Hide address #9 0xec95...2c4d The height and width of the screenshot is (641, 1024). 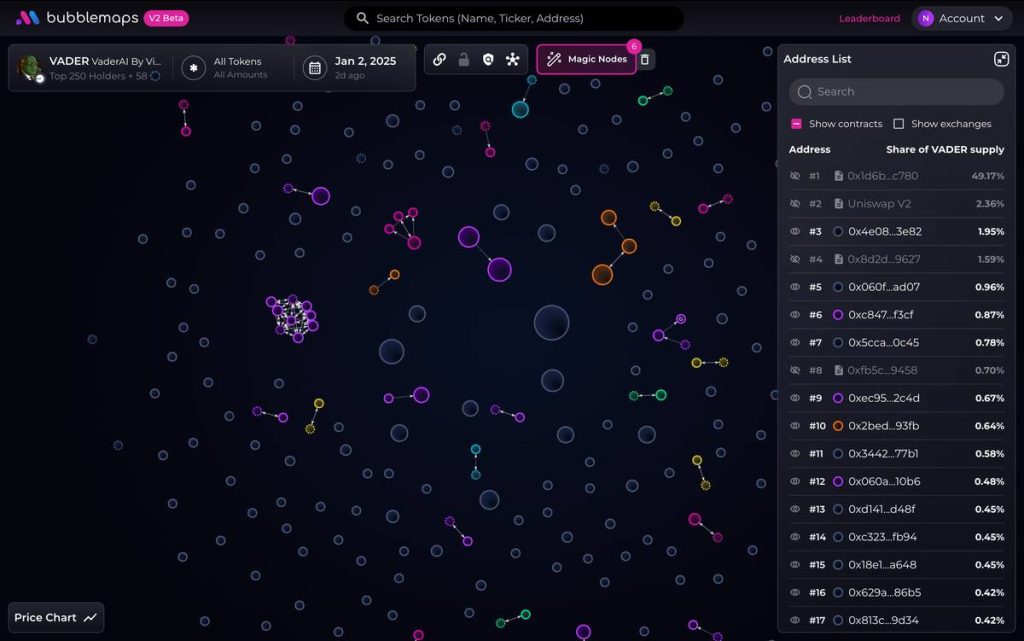(795, 398)
